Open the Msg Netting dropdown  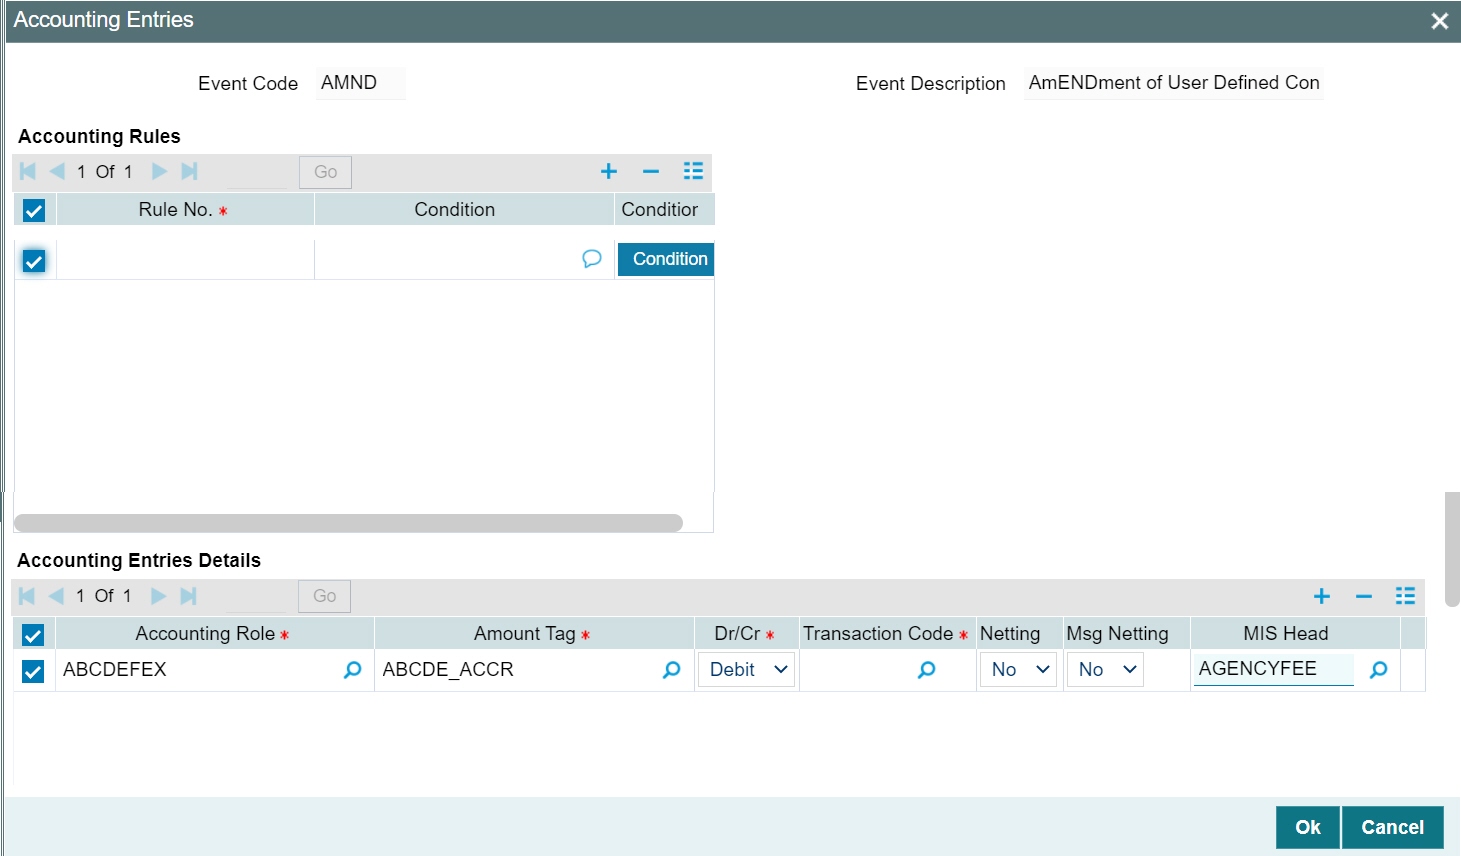point(1105,670)
